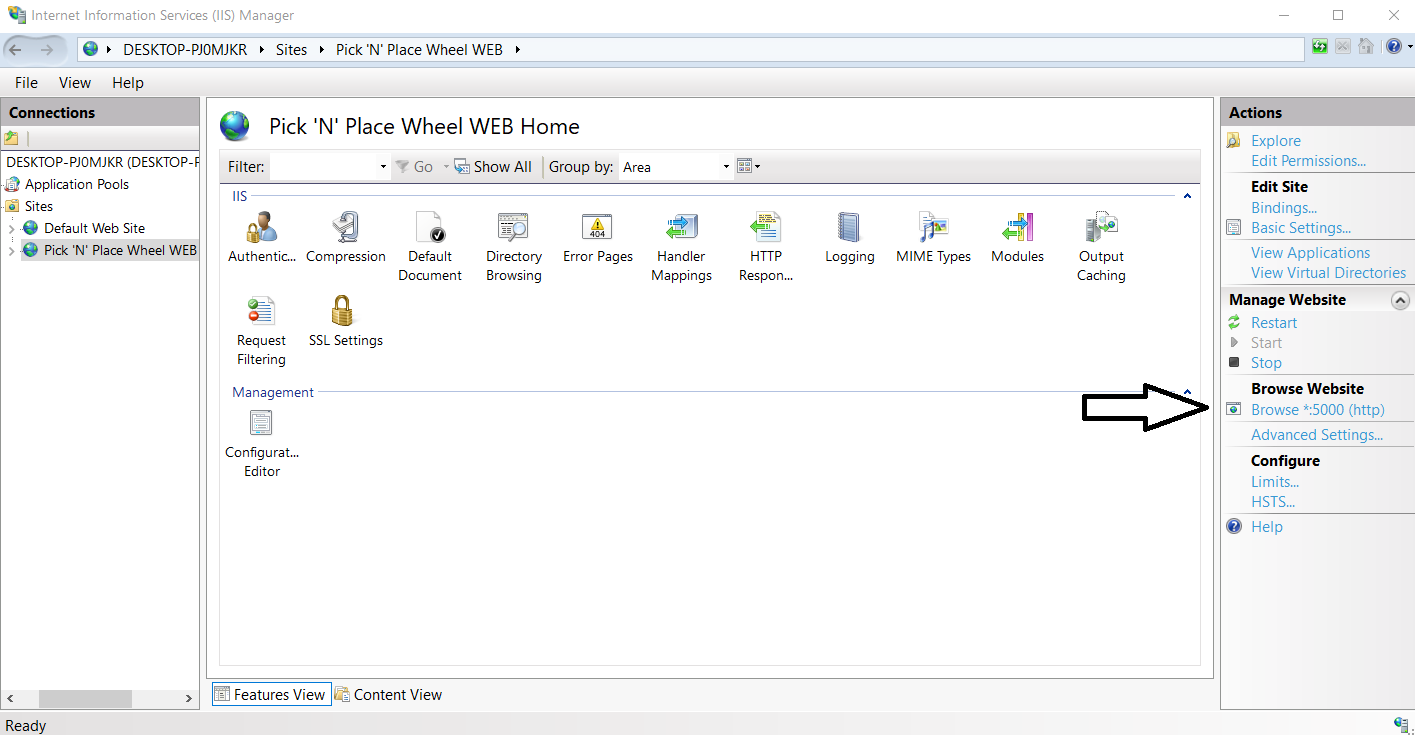This screenshot has width=1415, height=735.
Task: Open the HTTP Response Headers feature
Action: click(766, 247)
